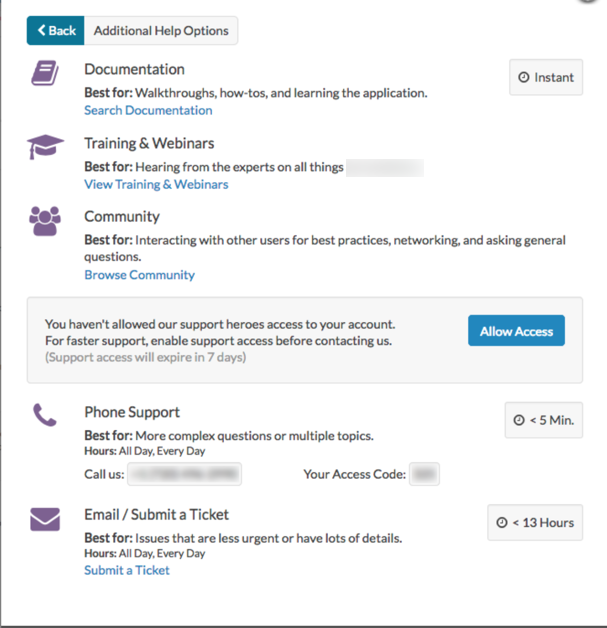Click the clock icon in the Instant badge
This screenshot has width=607, height=628.
click(524, 78)
